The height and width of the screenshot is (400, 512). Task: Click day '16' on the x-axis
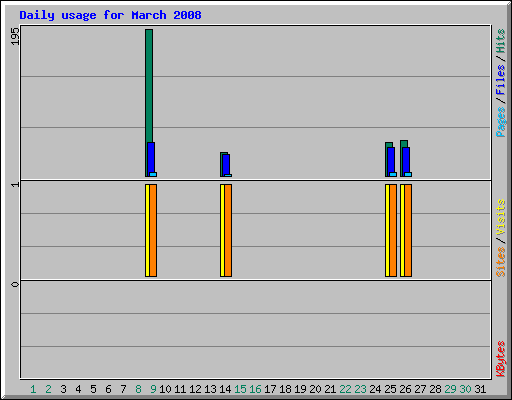[255, 389]
